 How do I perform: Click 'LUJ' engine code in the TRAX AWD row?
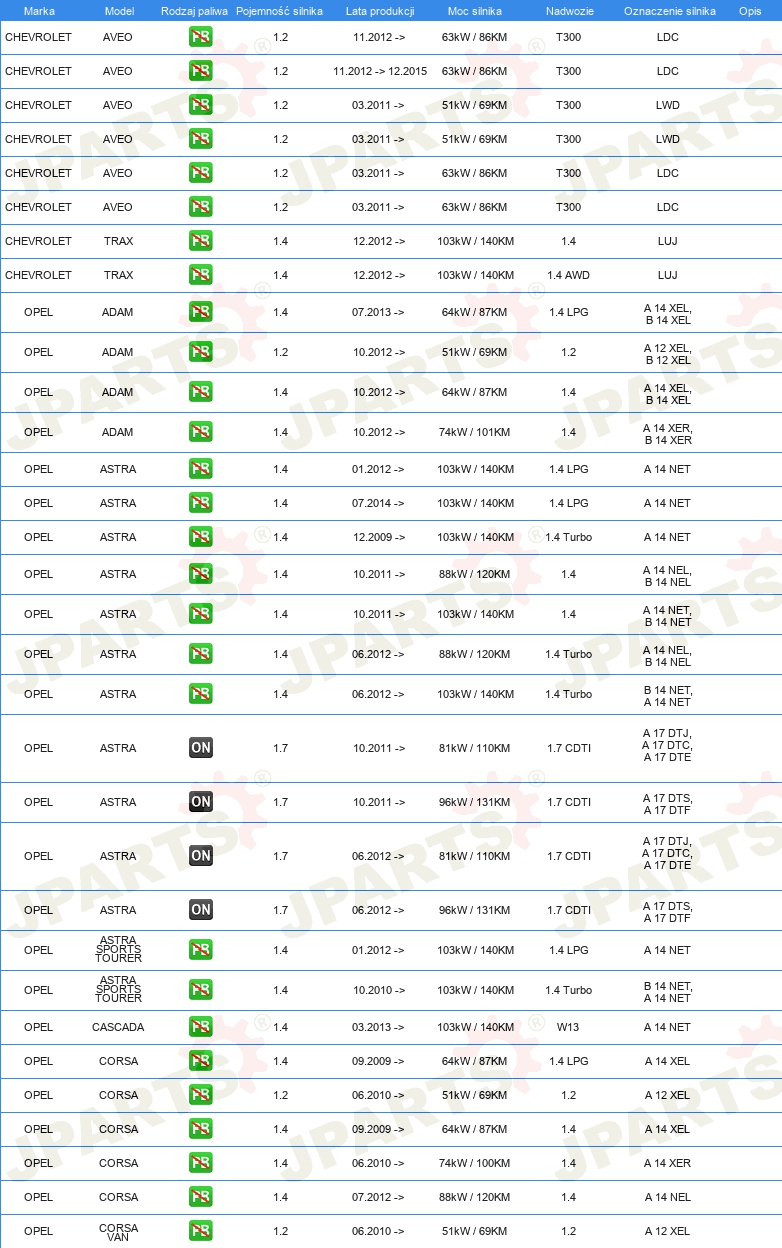click(667, 275)
